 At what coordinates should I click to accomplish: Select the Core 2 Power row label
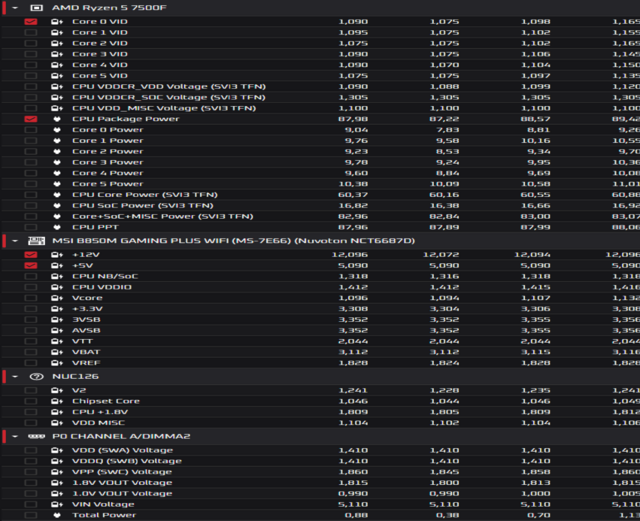(x=108, y=151)
